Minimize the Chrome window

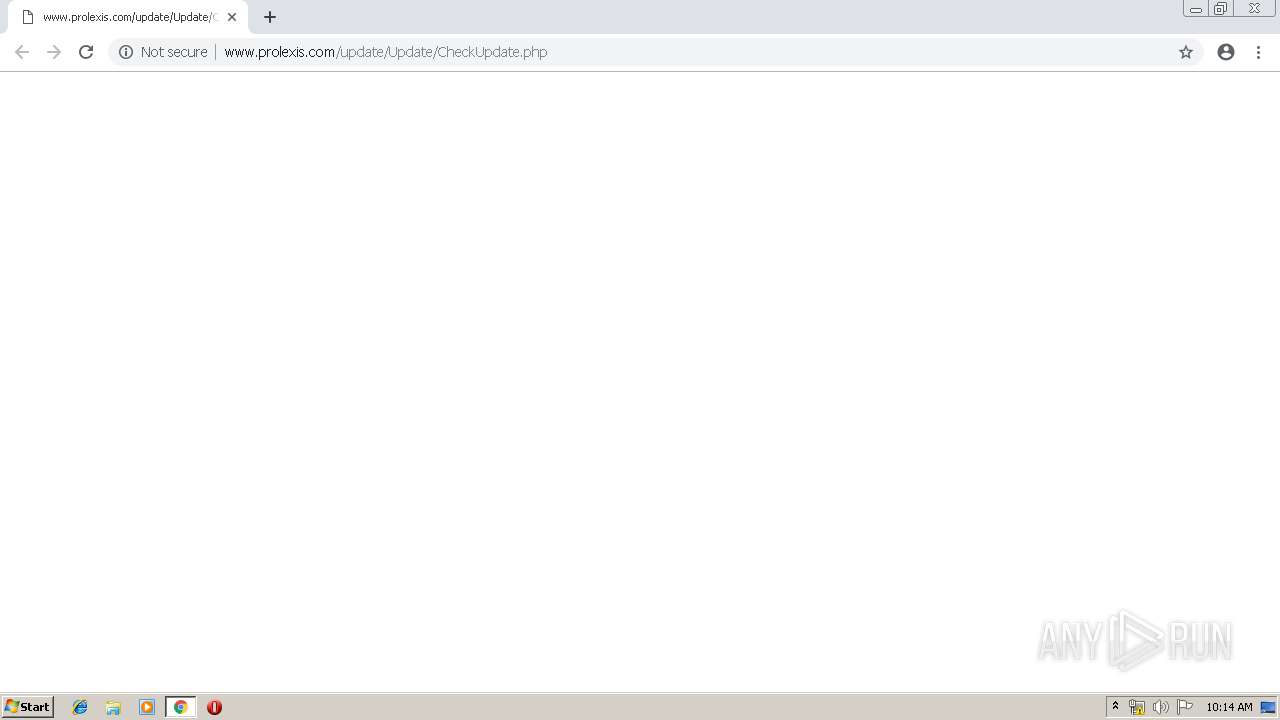(x=1195, y=9)
